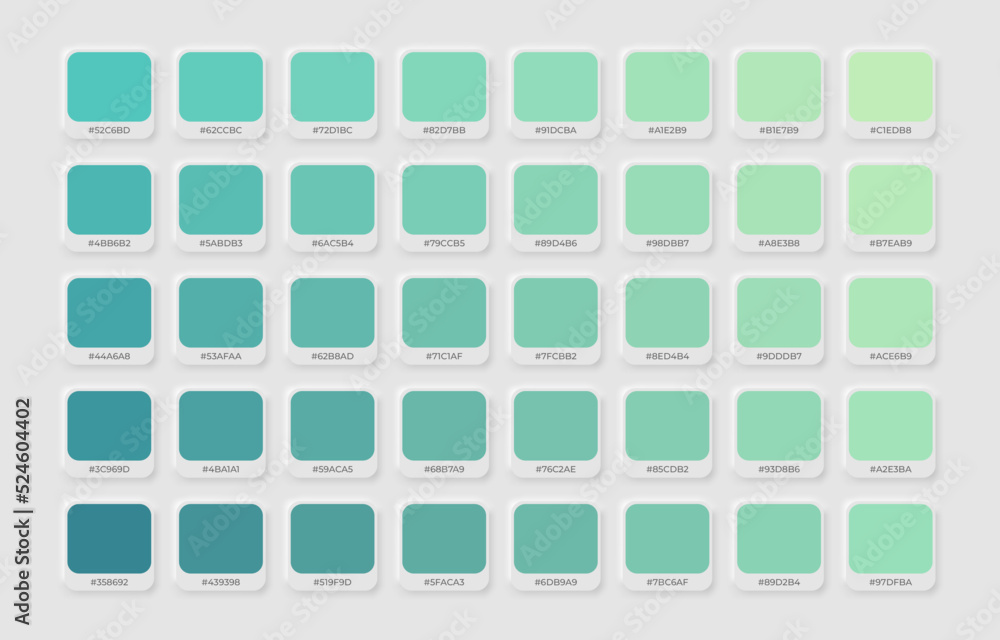Click the #8ED4B4 color swatch
Screen dimensions: 1000x640
tap(667, 312)
